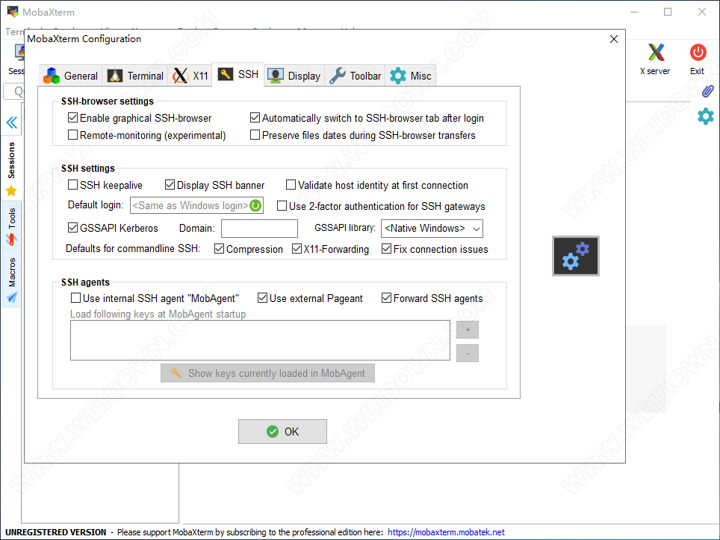Click the X server icon
The image size is (720, 540).
click(x=655, y=55)
